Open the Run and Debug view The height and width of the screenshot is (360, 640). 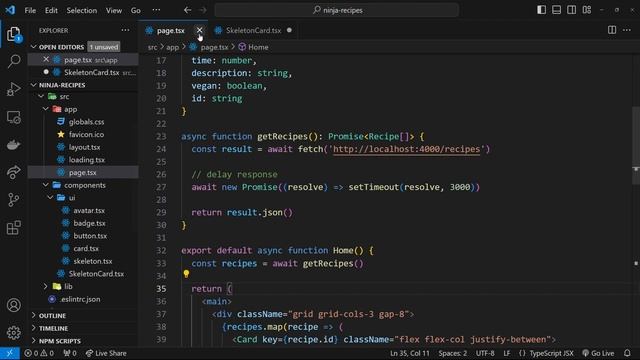13,89
